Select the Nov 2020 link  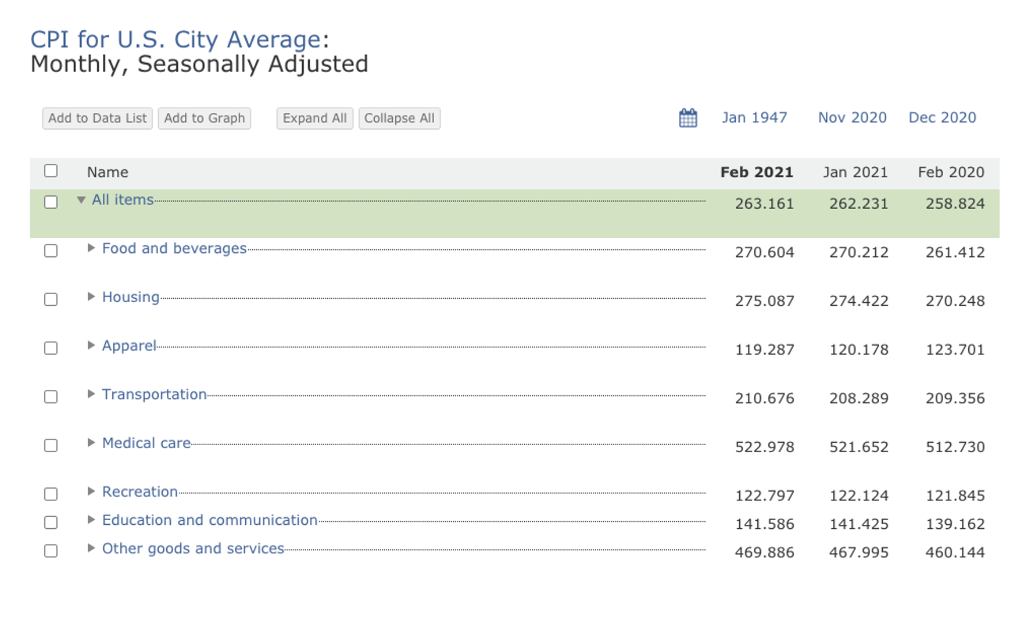point(851,117)
